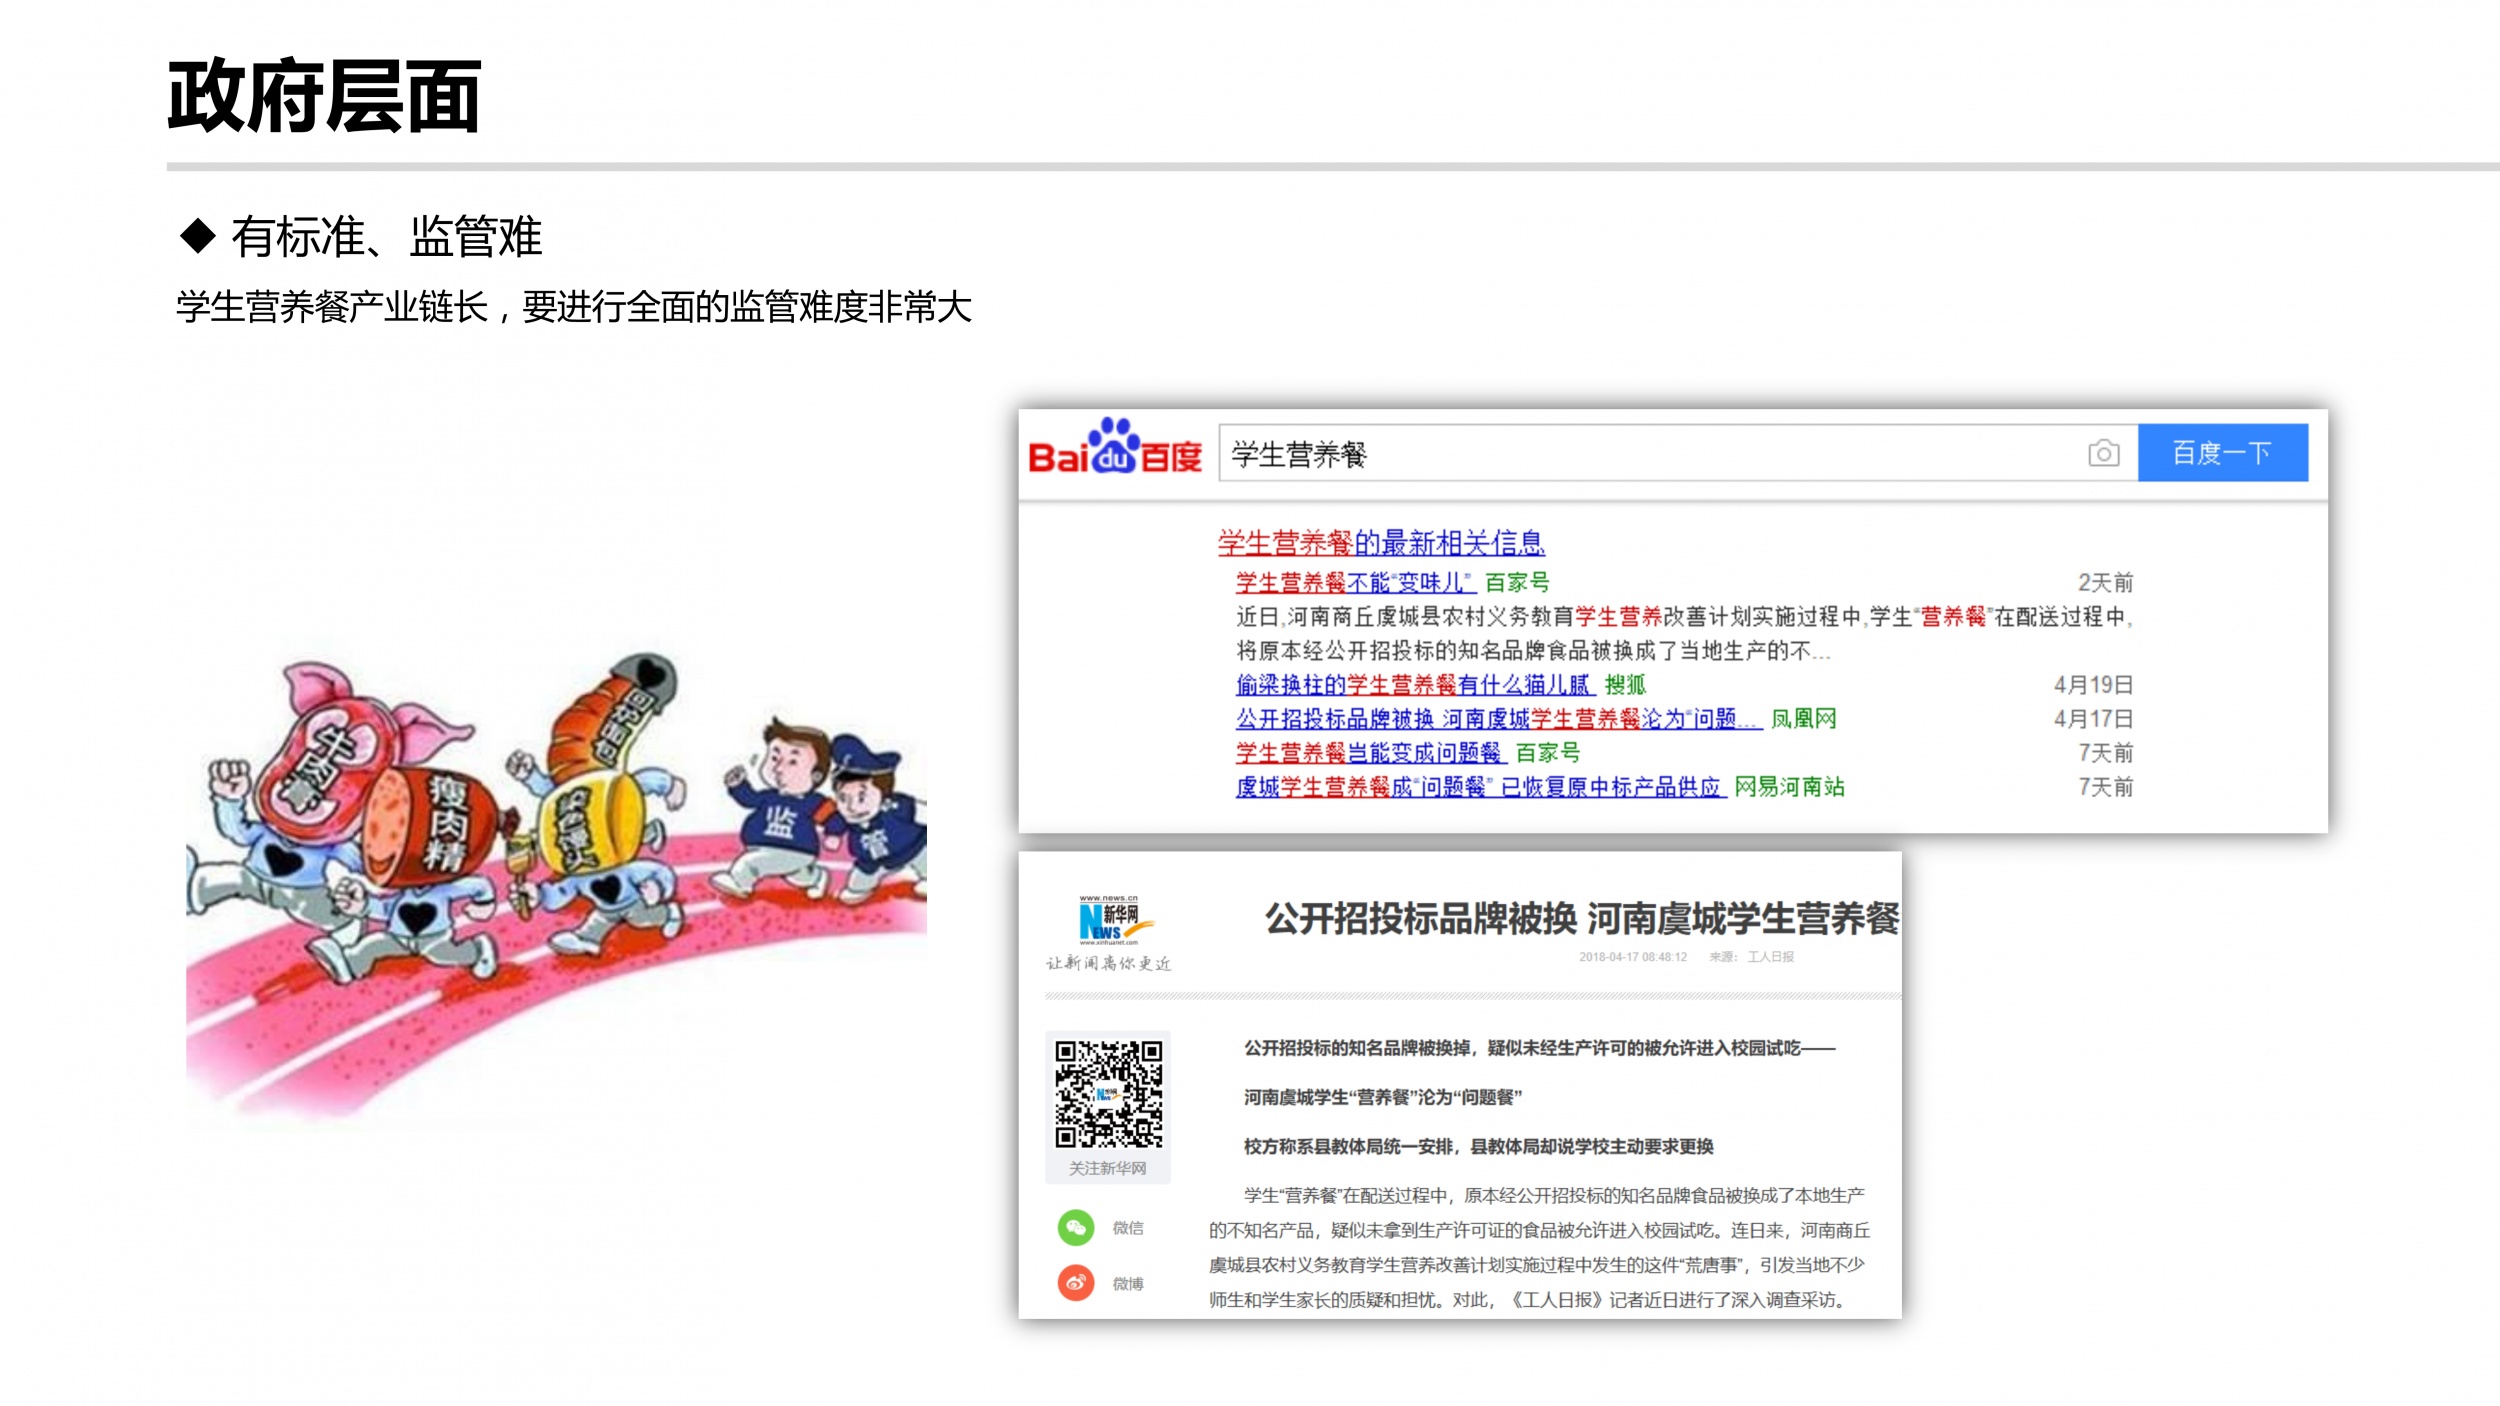The width and height of the screenshot is (2500, 1406).
Task: Click the 学生营养餐 search input field
Action: point(1650,454)
